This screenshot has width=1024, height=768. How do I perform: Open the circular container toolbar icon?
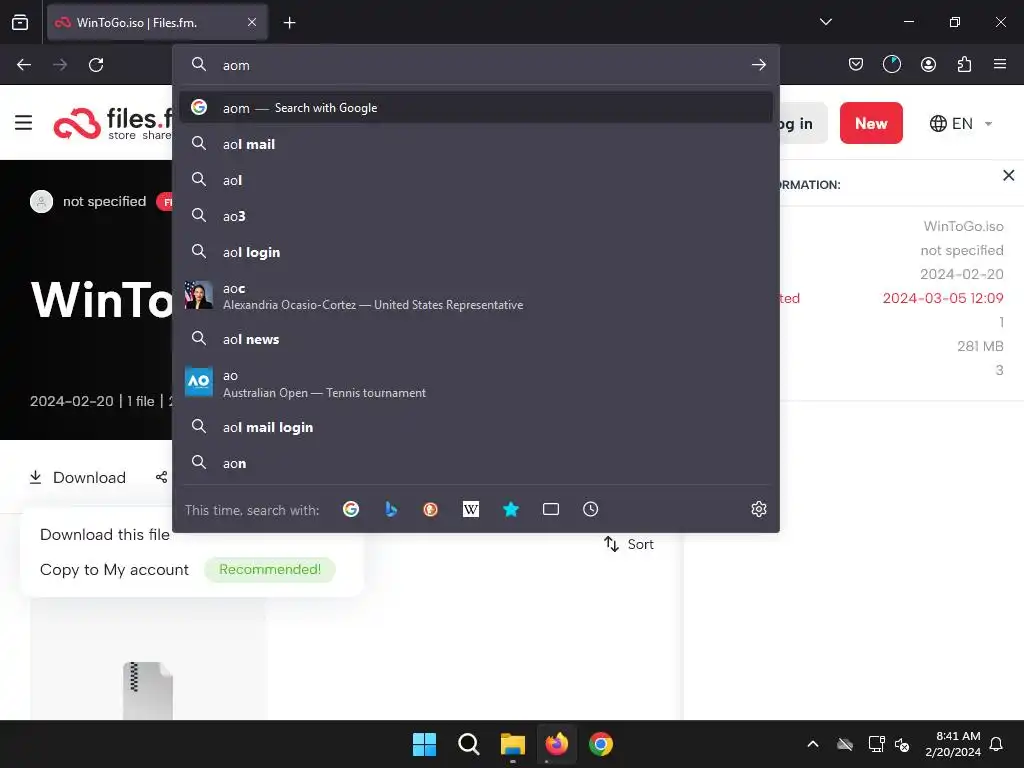891,64
